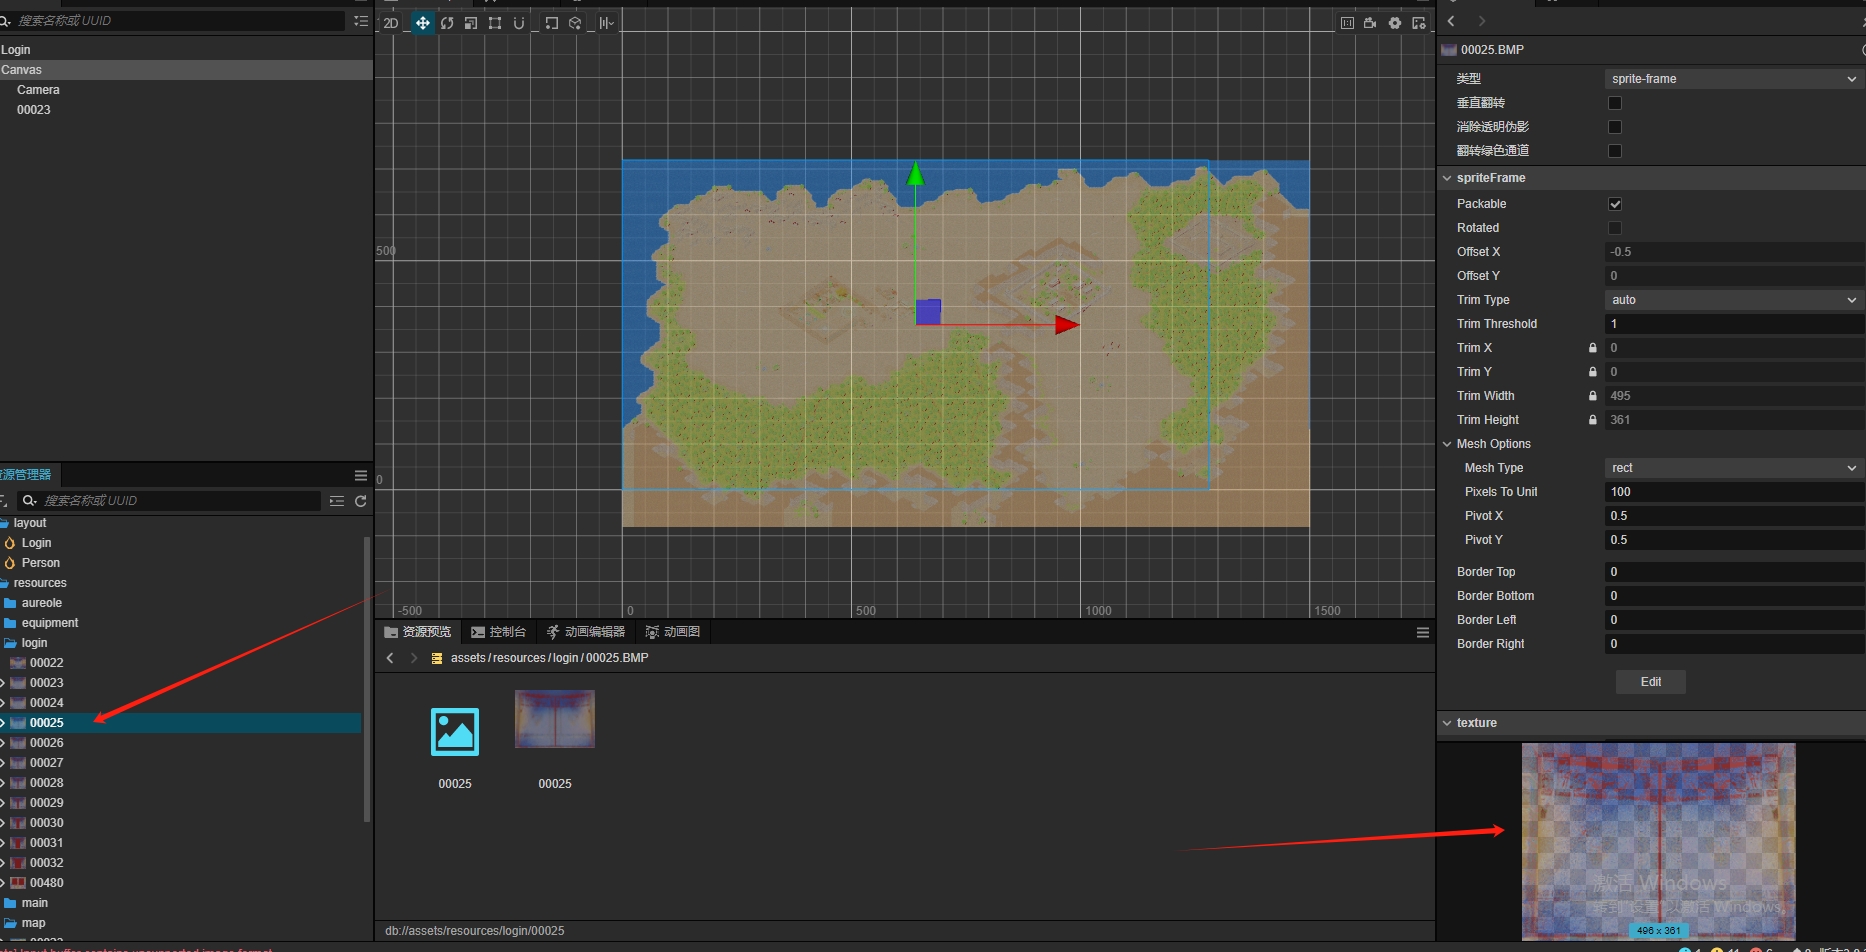Screen dimensions: 1866x952
Task: Click the scene camera icon
Action: 1370,23
